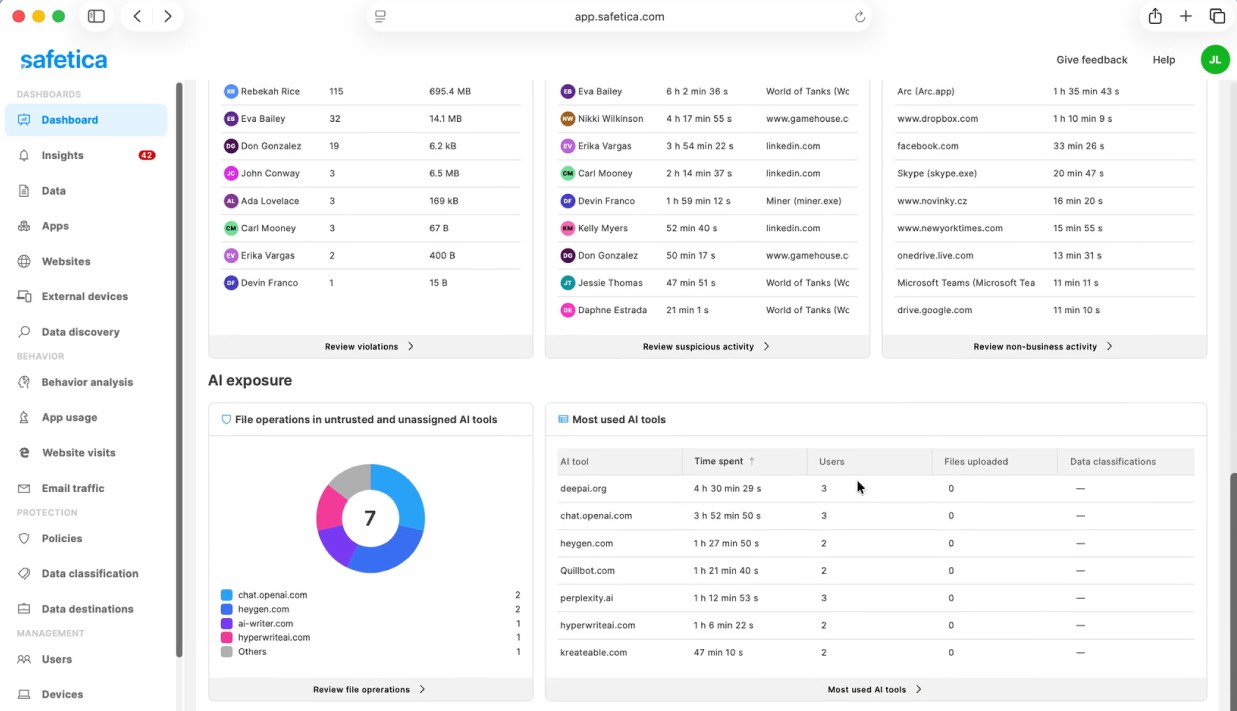This screenshot has height=711, width=1237.
Task: Reload page via address bar icon
Action: click(859, 16)
